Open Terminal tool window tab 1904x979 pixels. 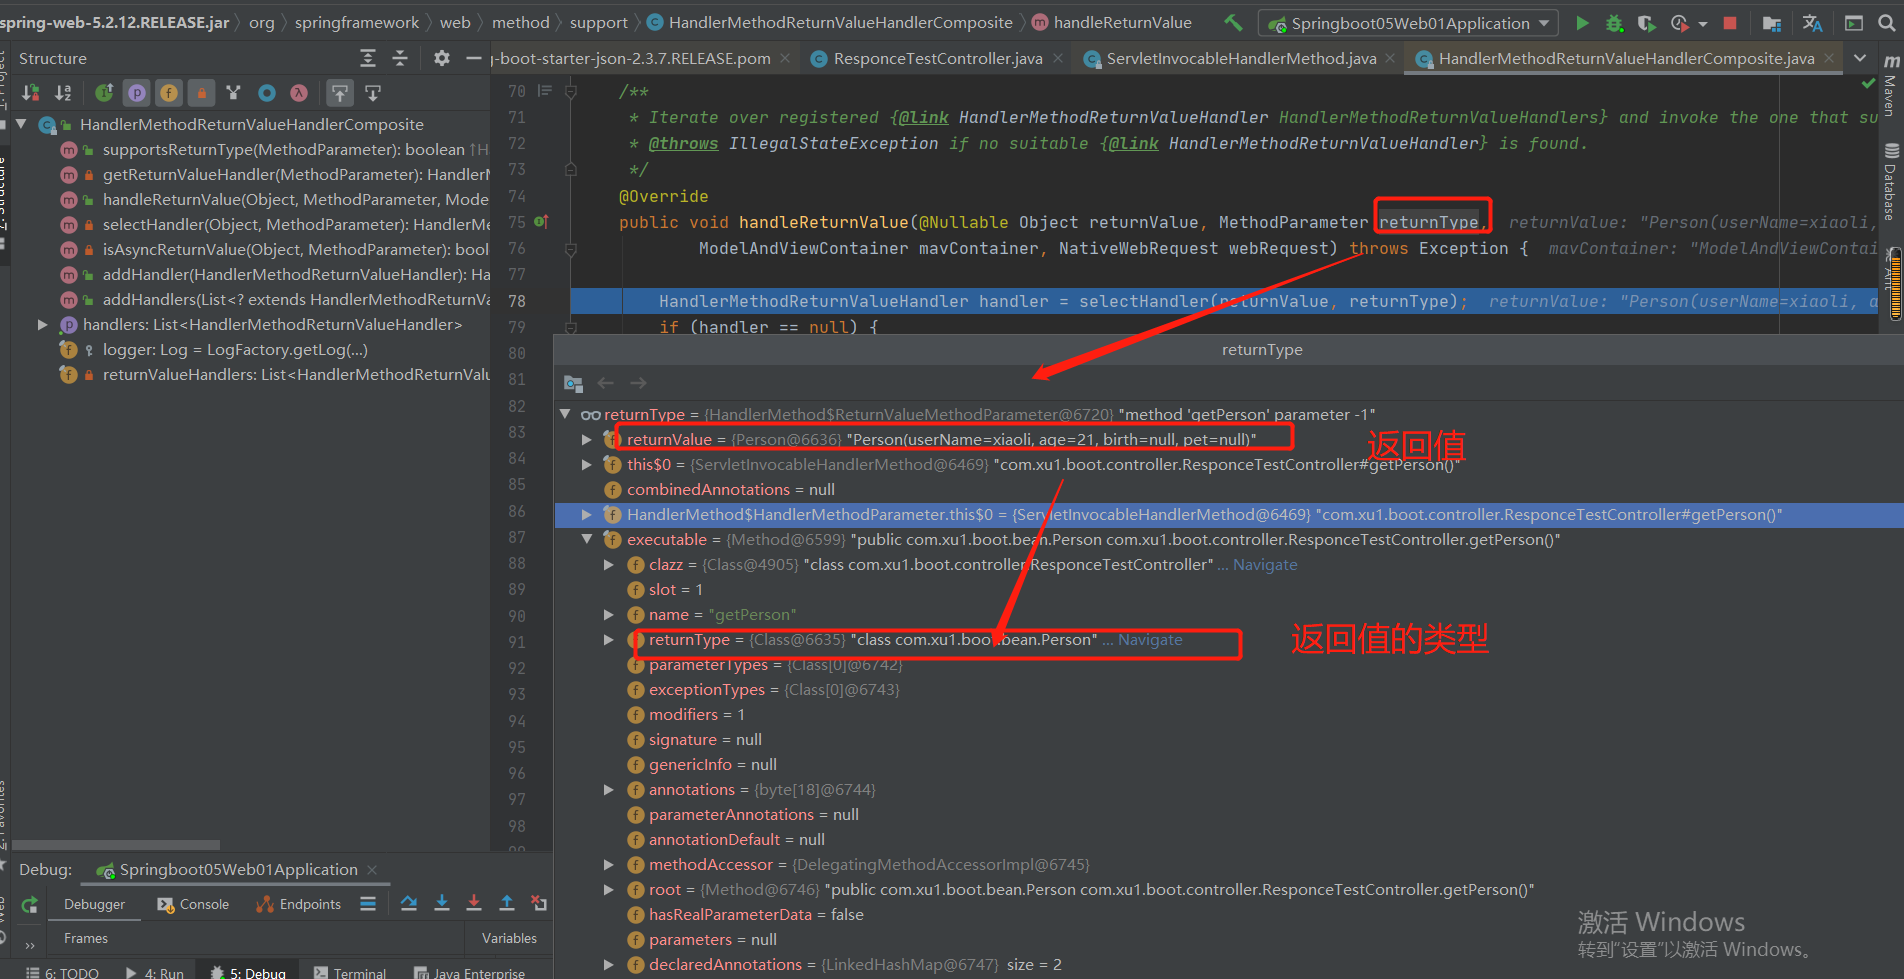(350, 973)
